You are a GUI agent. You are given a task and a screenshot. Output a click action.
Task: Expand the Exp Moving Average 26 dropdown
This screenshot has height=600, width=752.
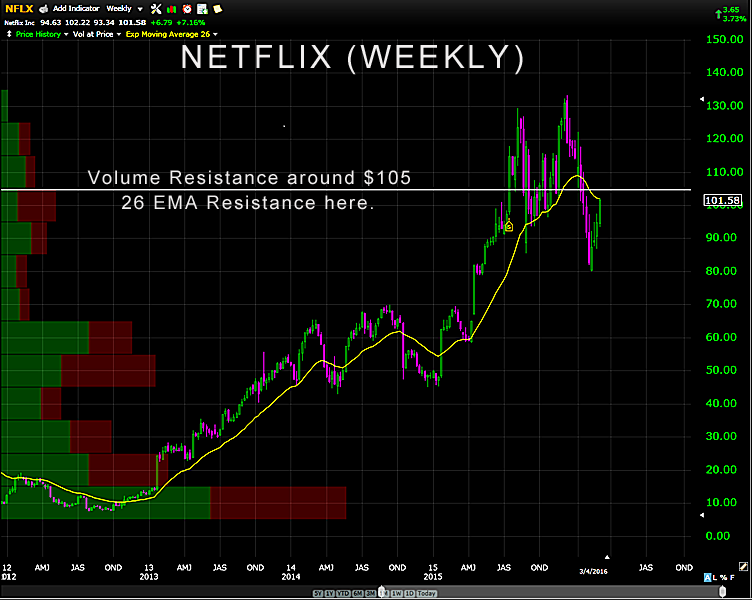coord(170,33)
